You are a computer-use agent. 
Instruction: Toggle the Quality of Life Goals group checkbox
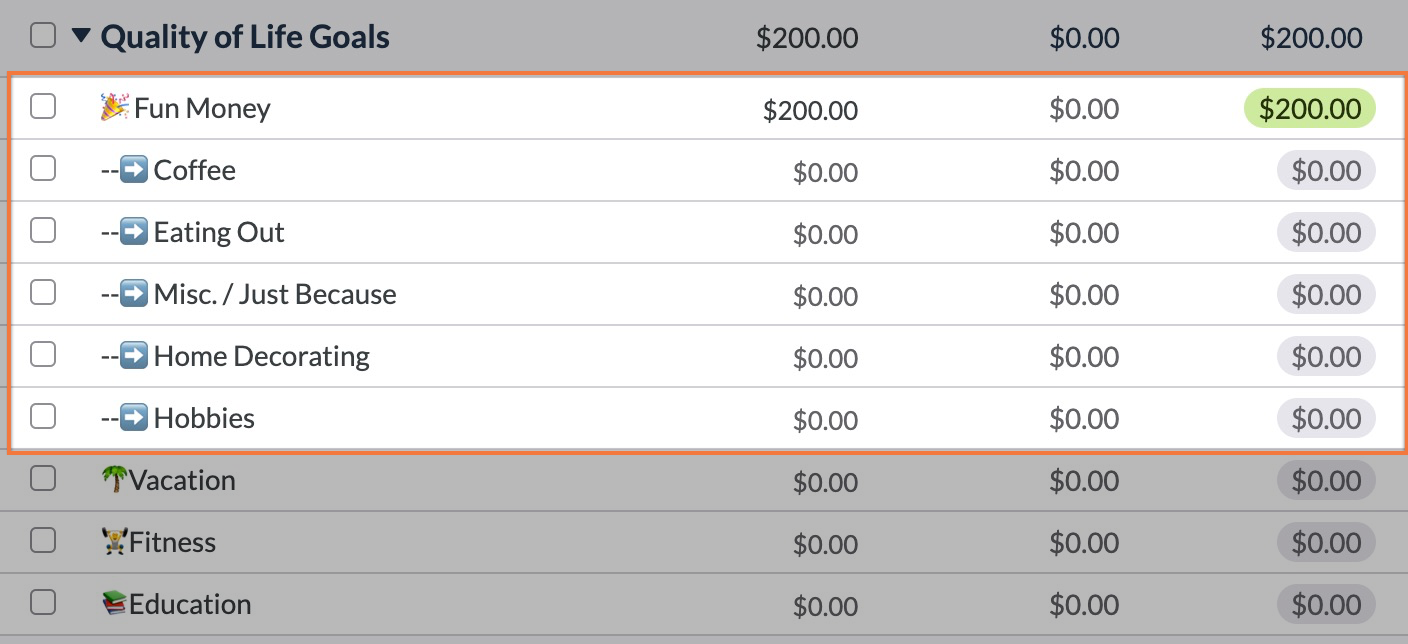pos(43,36)
